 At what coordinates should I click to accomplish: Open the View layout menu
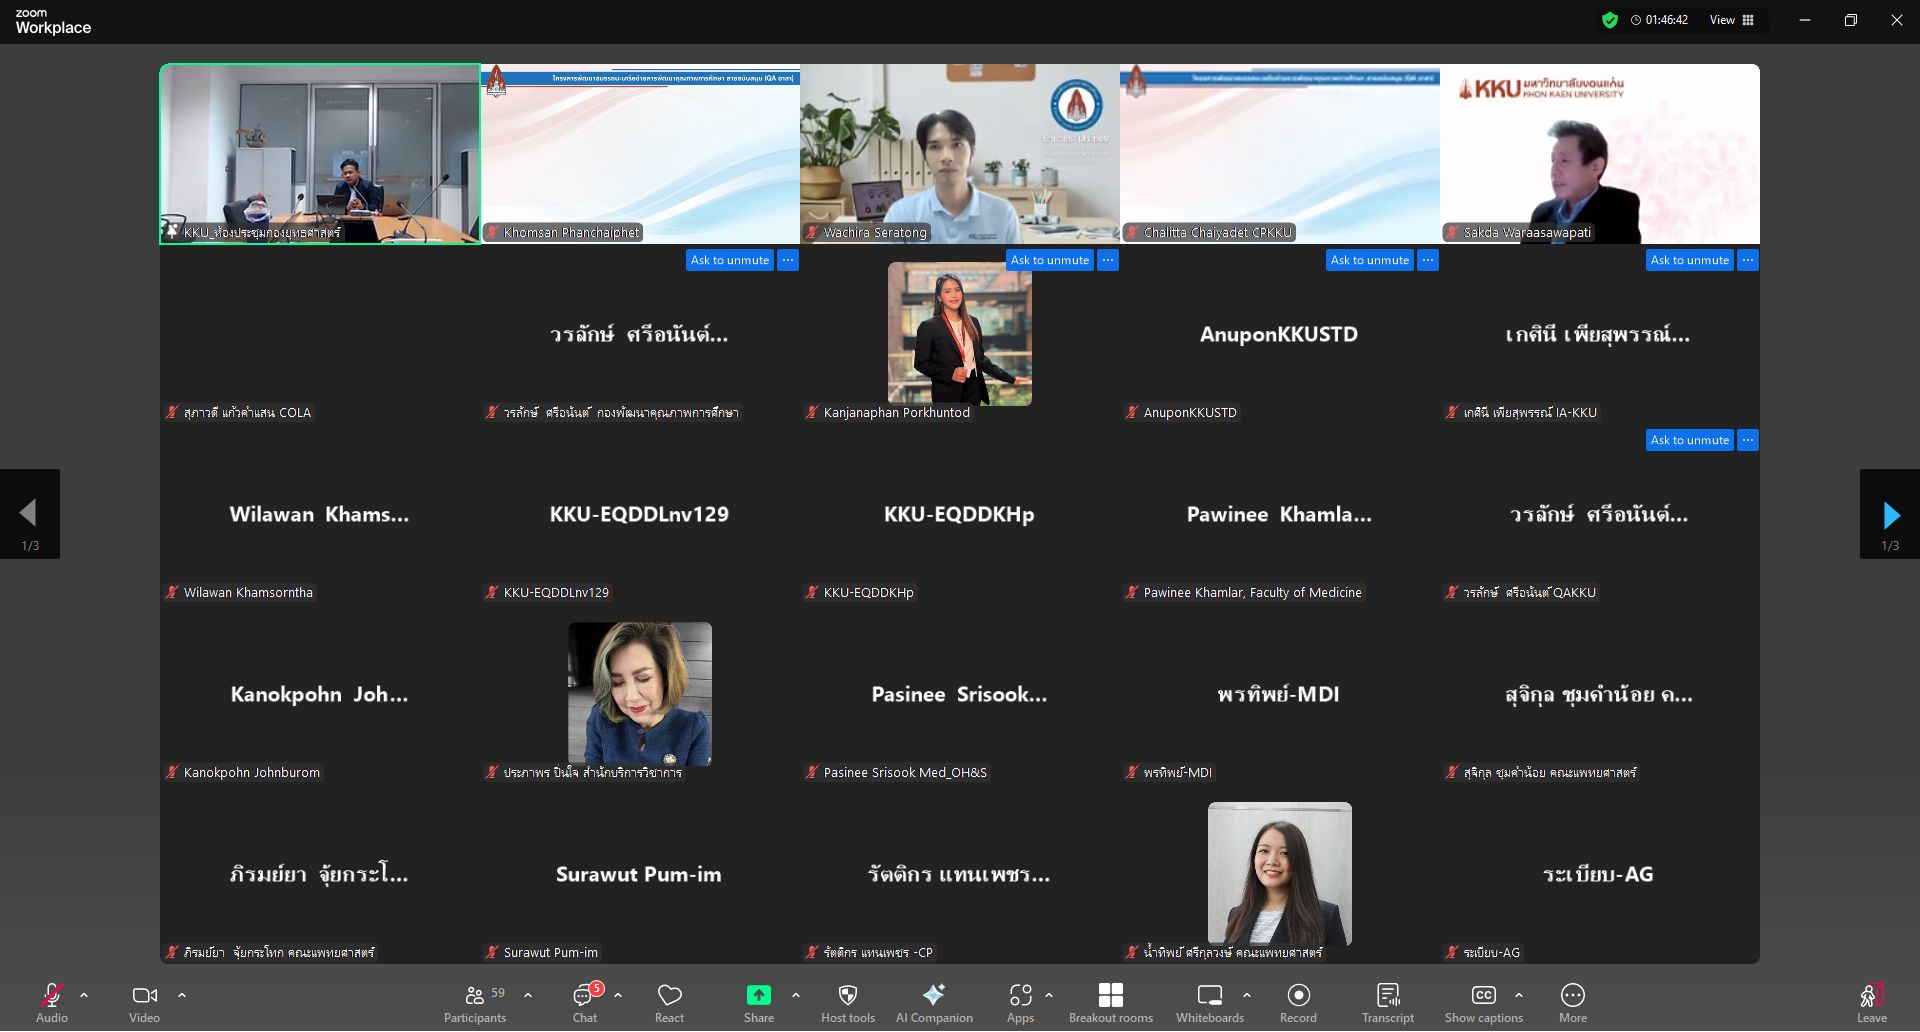(x=1732, y=20)
